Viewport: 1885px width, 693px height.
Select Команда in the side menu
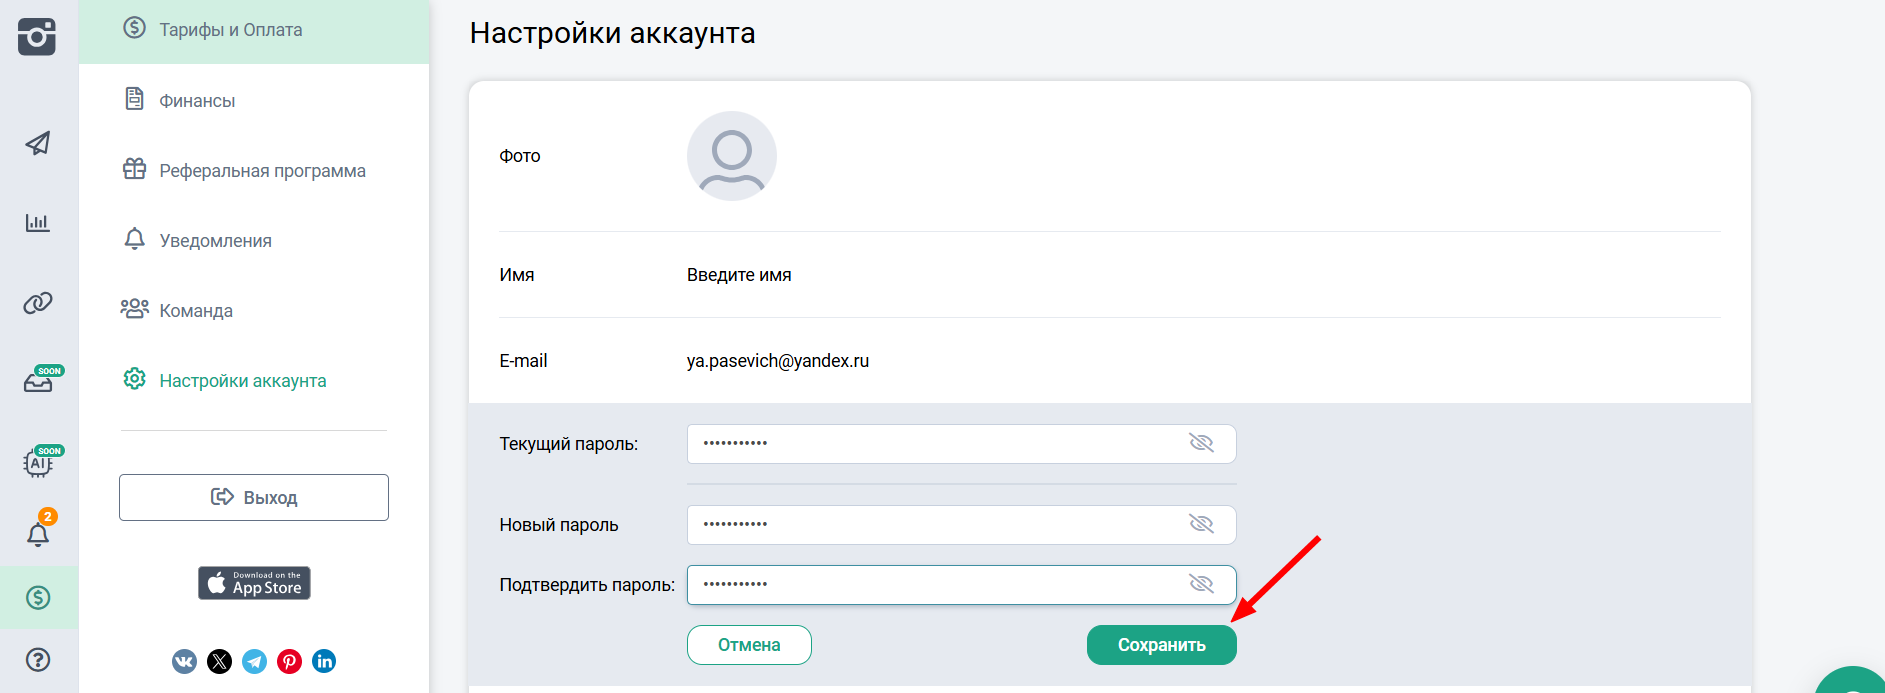(196, 311)
